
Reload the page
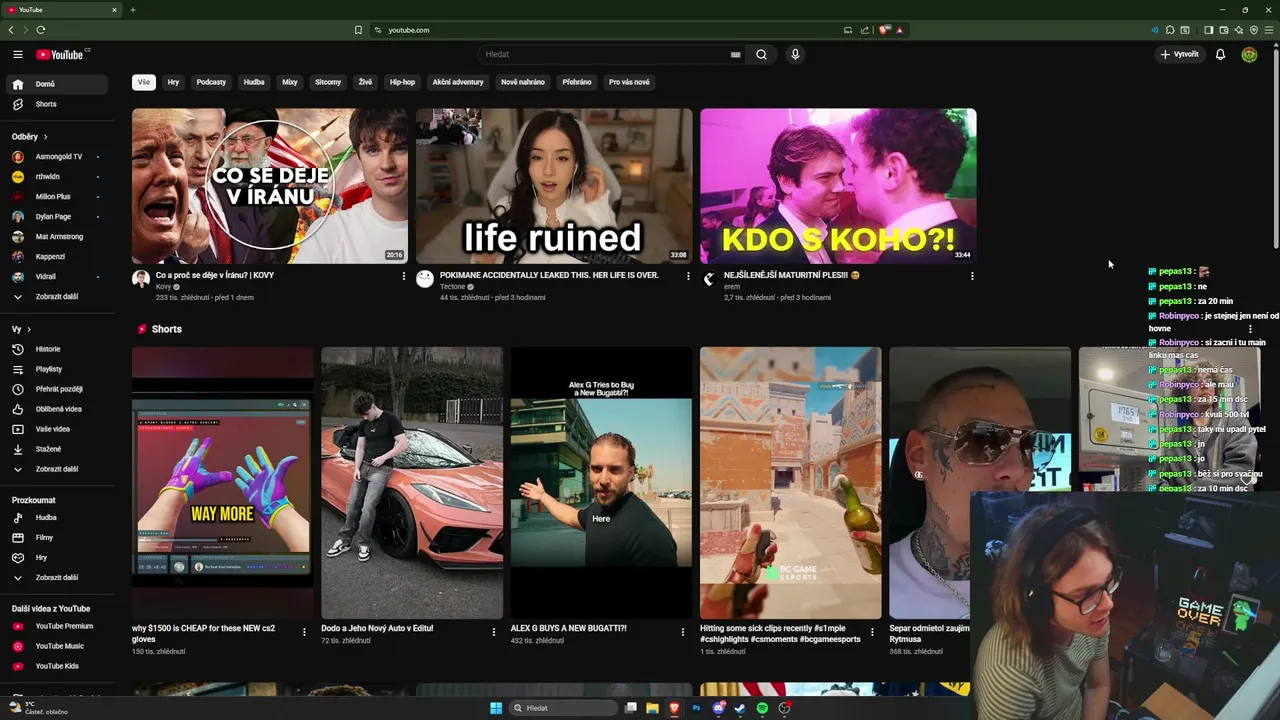pos(41,30)
